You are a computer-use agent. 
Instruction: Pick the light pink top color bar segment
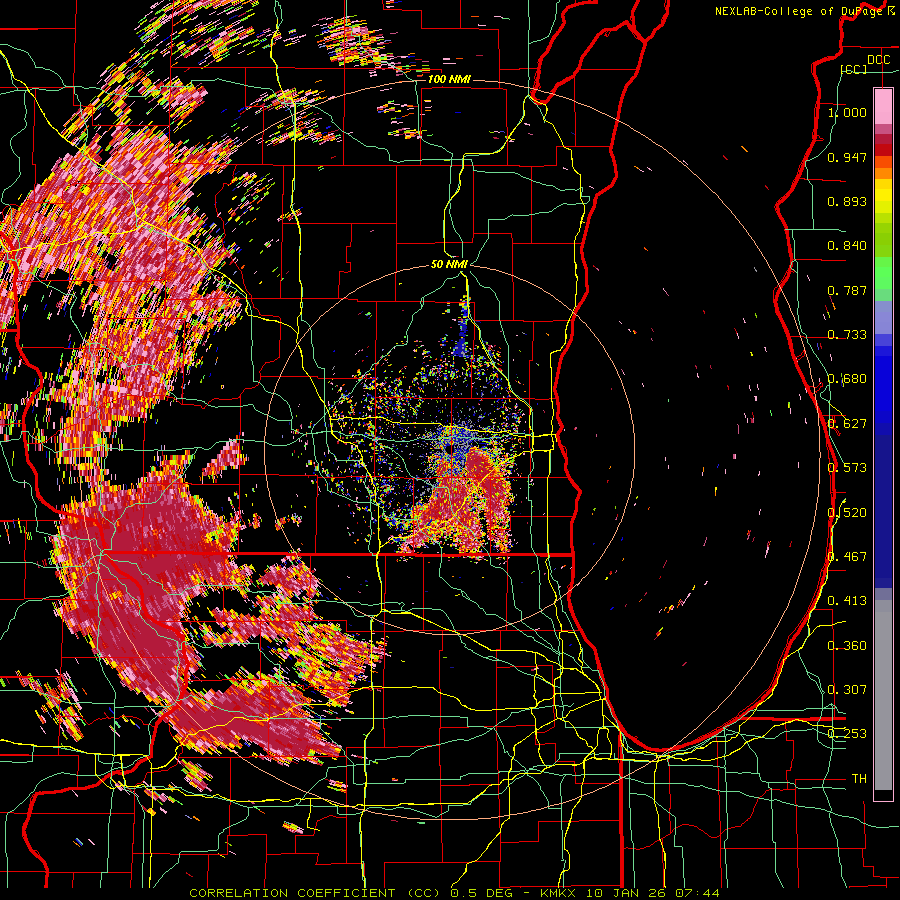pyautogui.click(x=883, y=106)
